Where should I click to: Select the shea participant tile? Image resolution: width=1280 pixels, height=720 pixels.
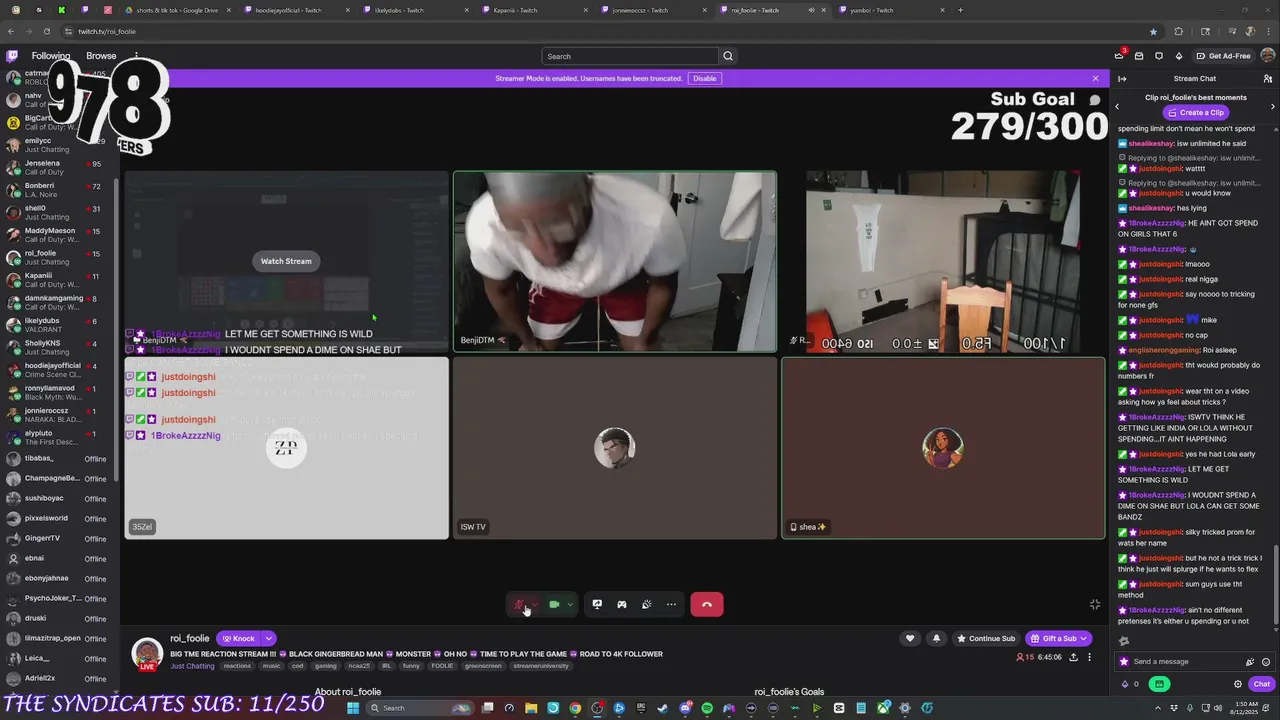(943, 448)
